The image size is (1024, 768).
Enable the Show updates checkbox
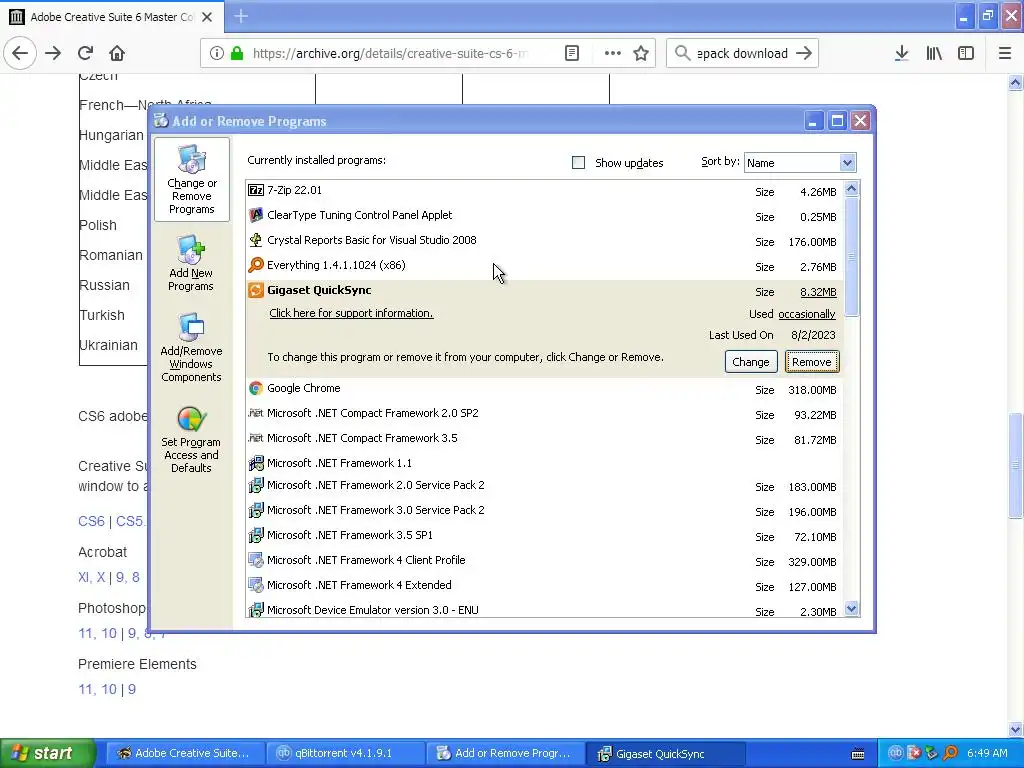click(x=579, y=163)
